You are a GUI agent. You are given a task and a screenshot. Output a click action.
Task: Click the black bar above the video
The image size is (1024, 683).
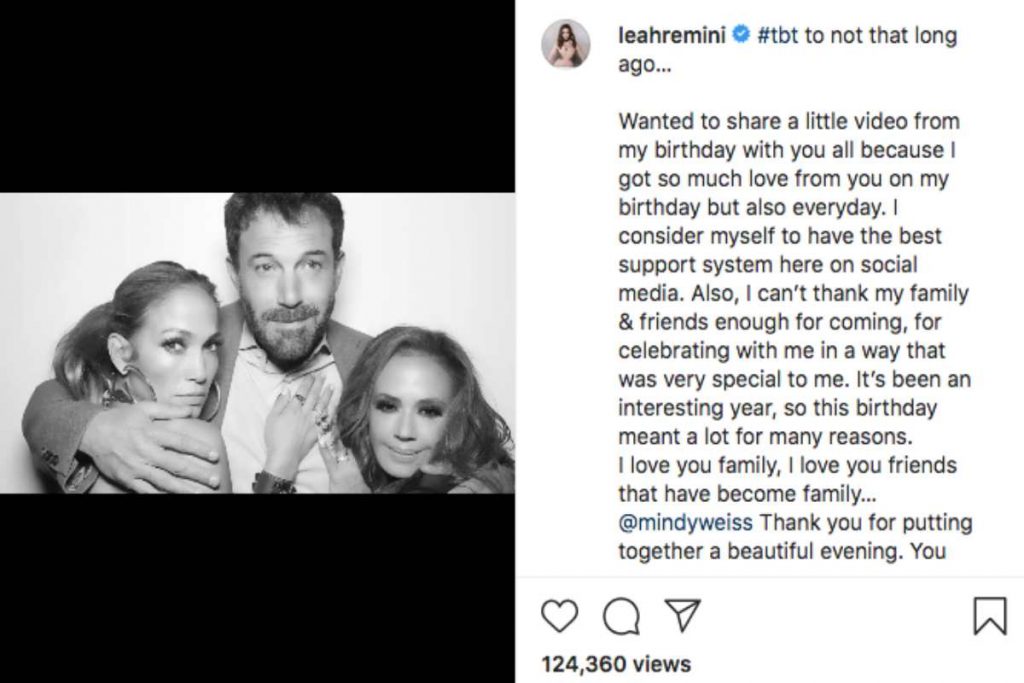point(257,95)
